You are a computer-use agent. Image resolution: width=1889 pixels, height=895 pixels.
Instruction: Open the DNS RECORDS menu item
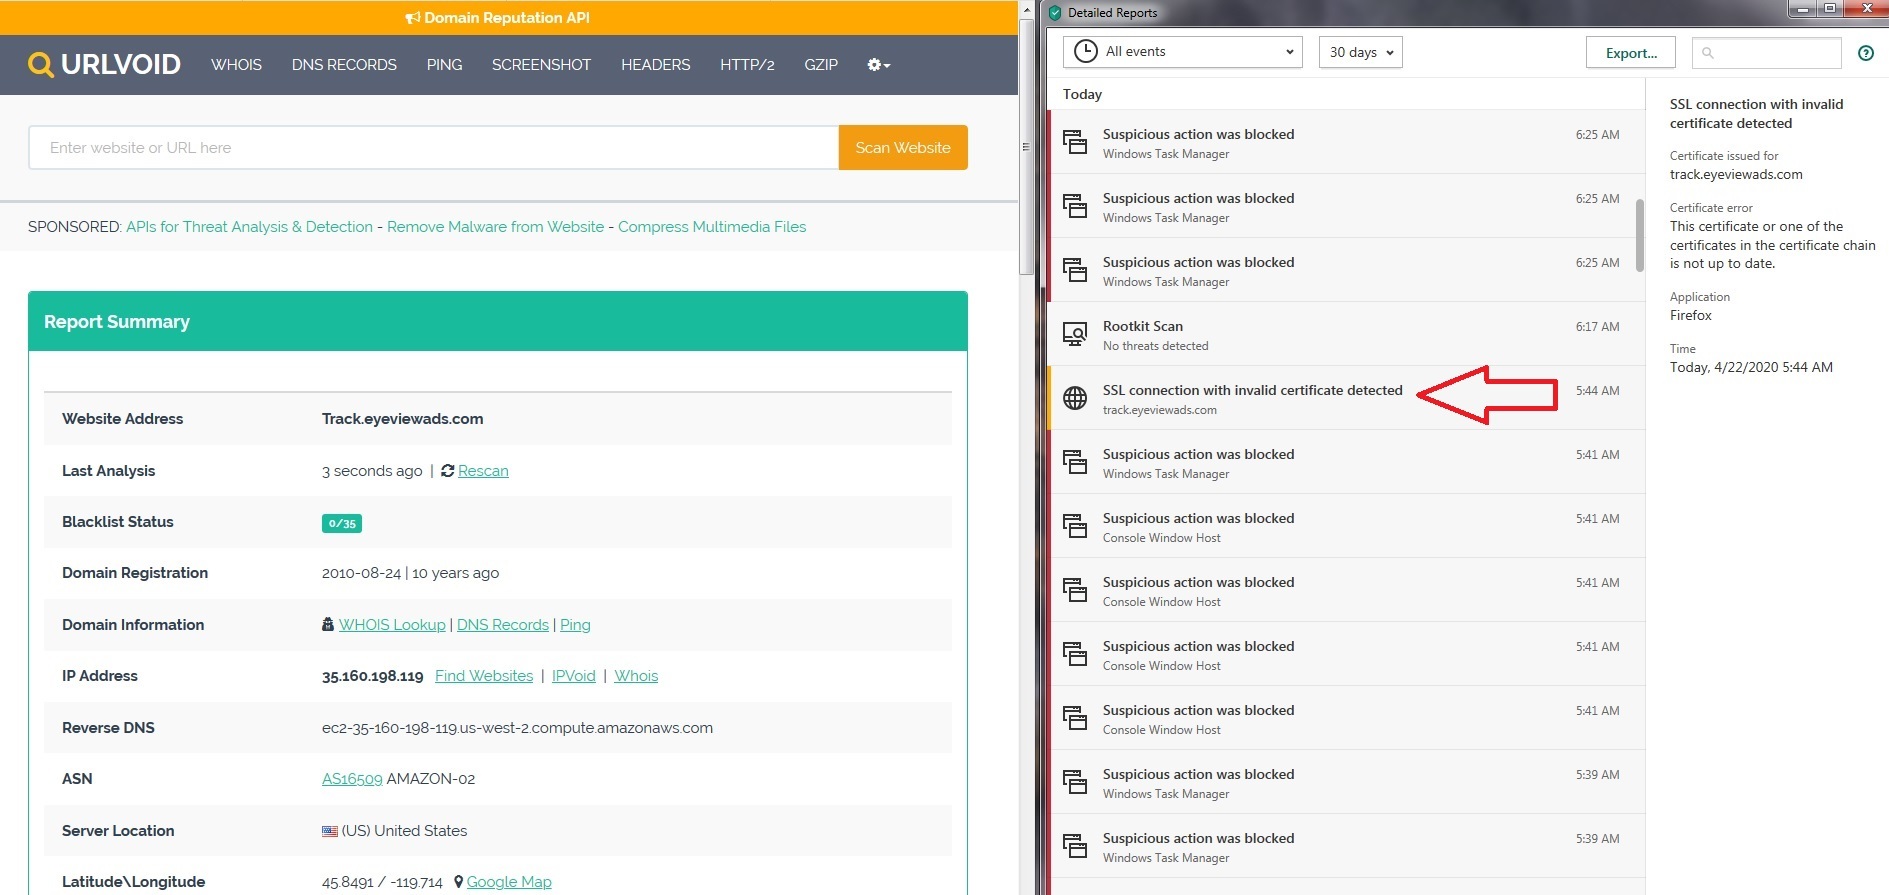click(344, 65)
